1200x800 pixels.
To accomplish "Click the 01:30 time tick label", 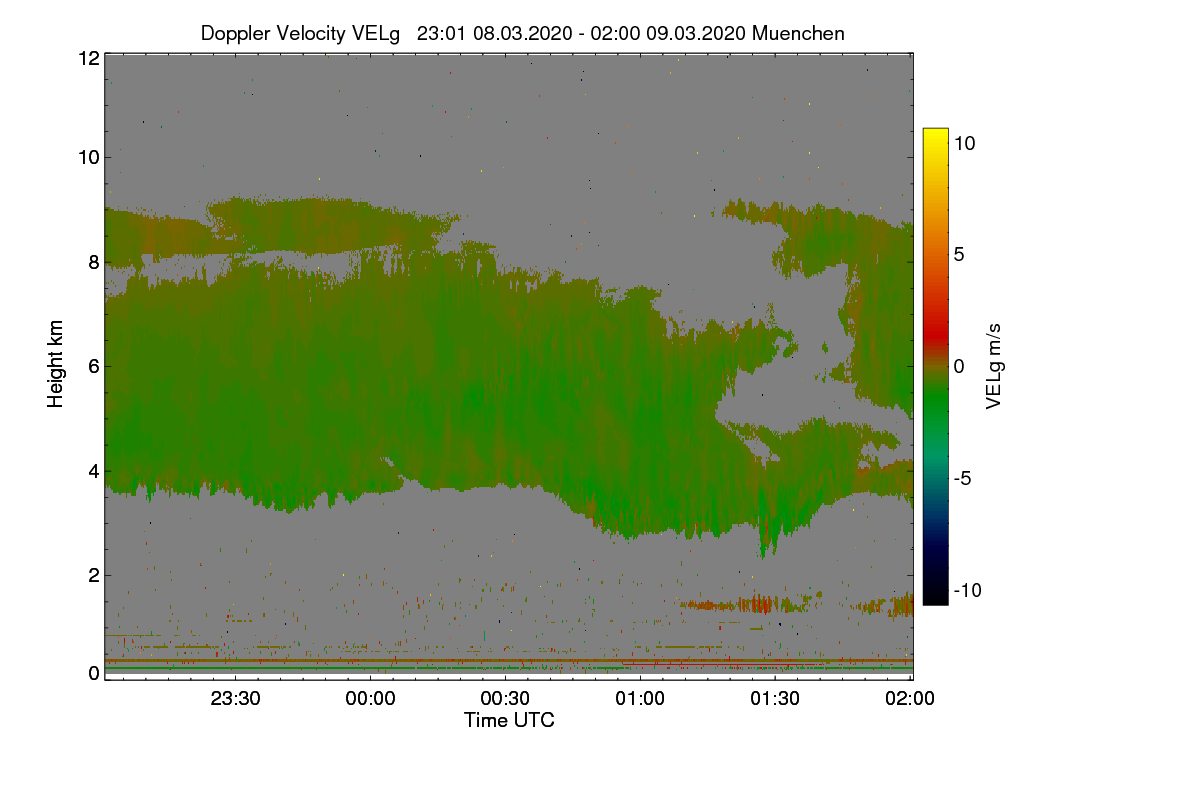I will pyautogui.click(x=775, y=698).
